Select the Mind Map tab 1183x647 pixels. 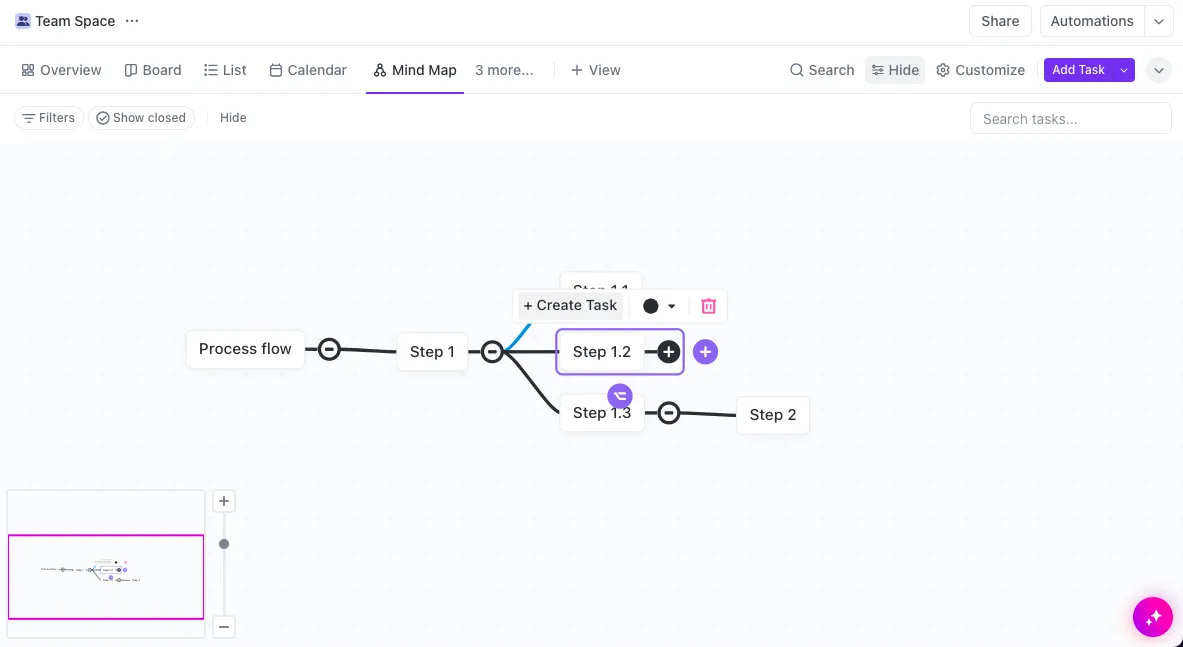[415, 70]
